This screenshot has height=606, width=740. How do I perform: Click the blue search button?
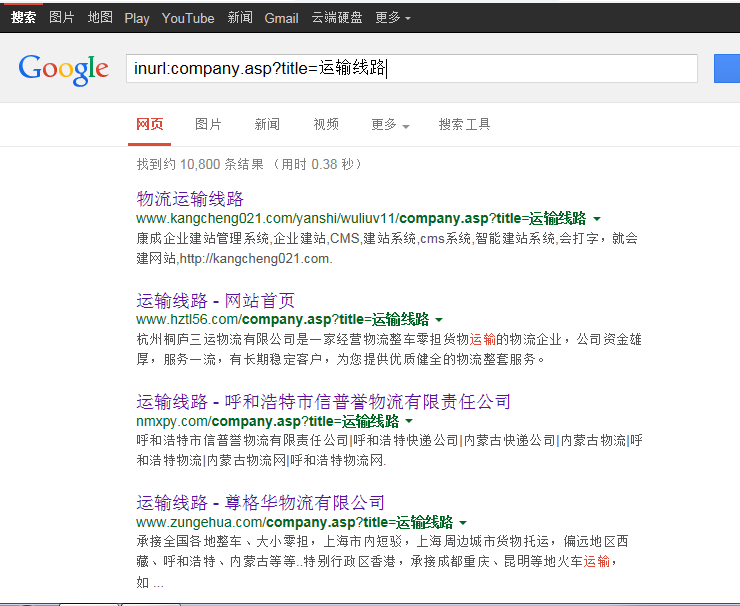(x=727, y=69)
